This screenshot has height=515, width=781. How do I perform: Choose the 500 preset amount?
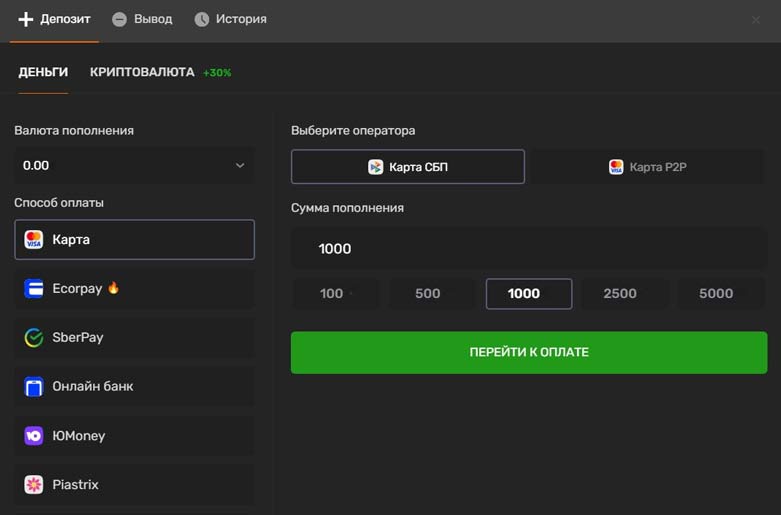point(427,294)
